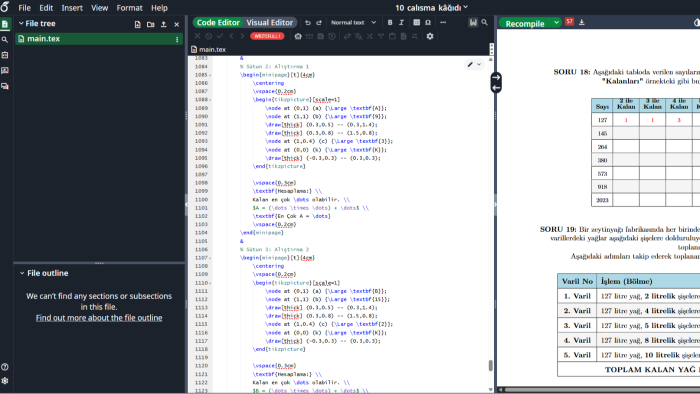Open the integrations rail icon

coord(5,55)
